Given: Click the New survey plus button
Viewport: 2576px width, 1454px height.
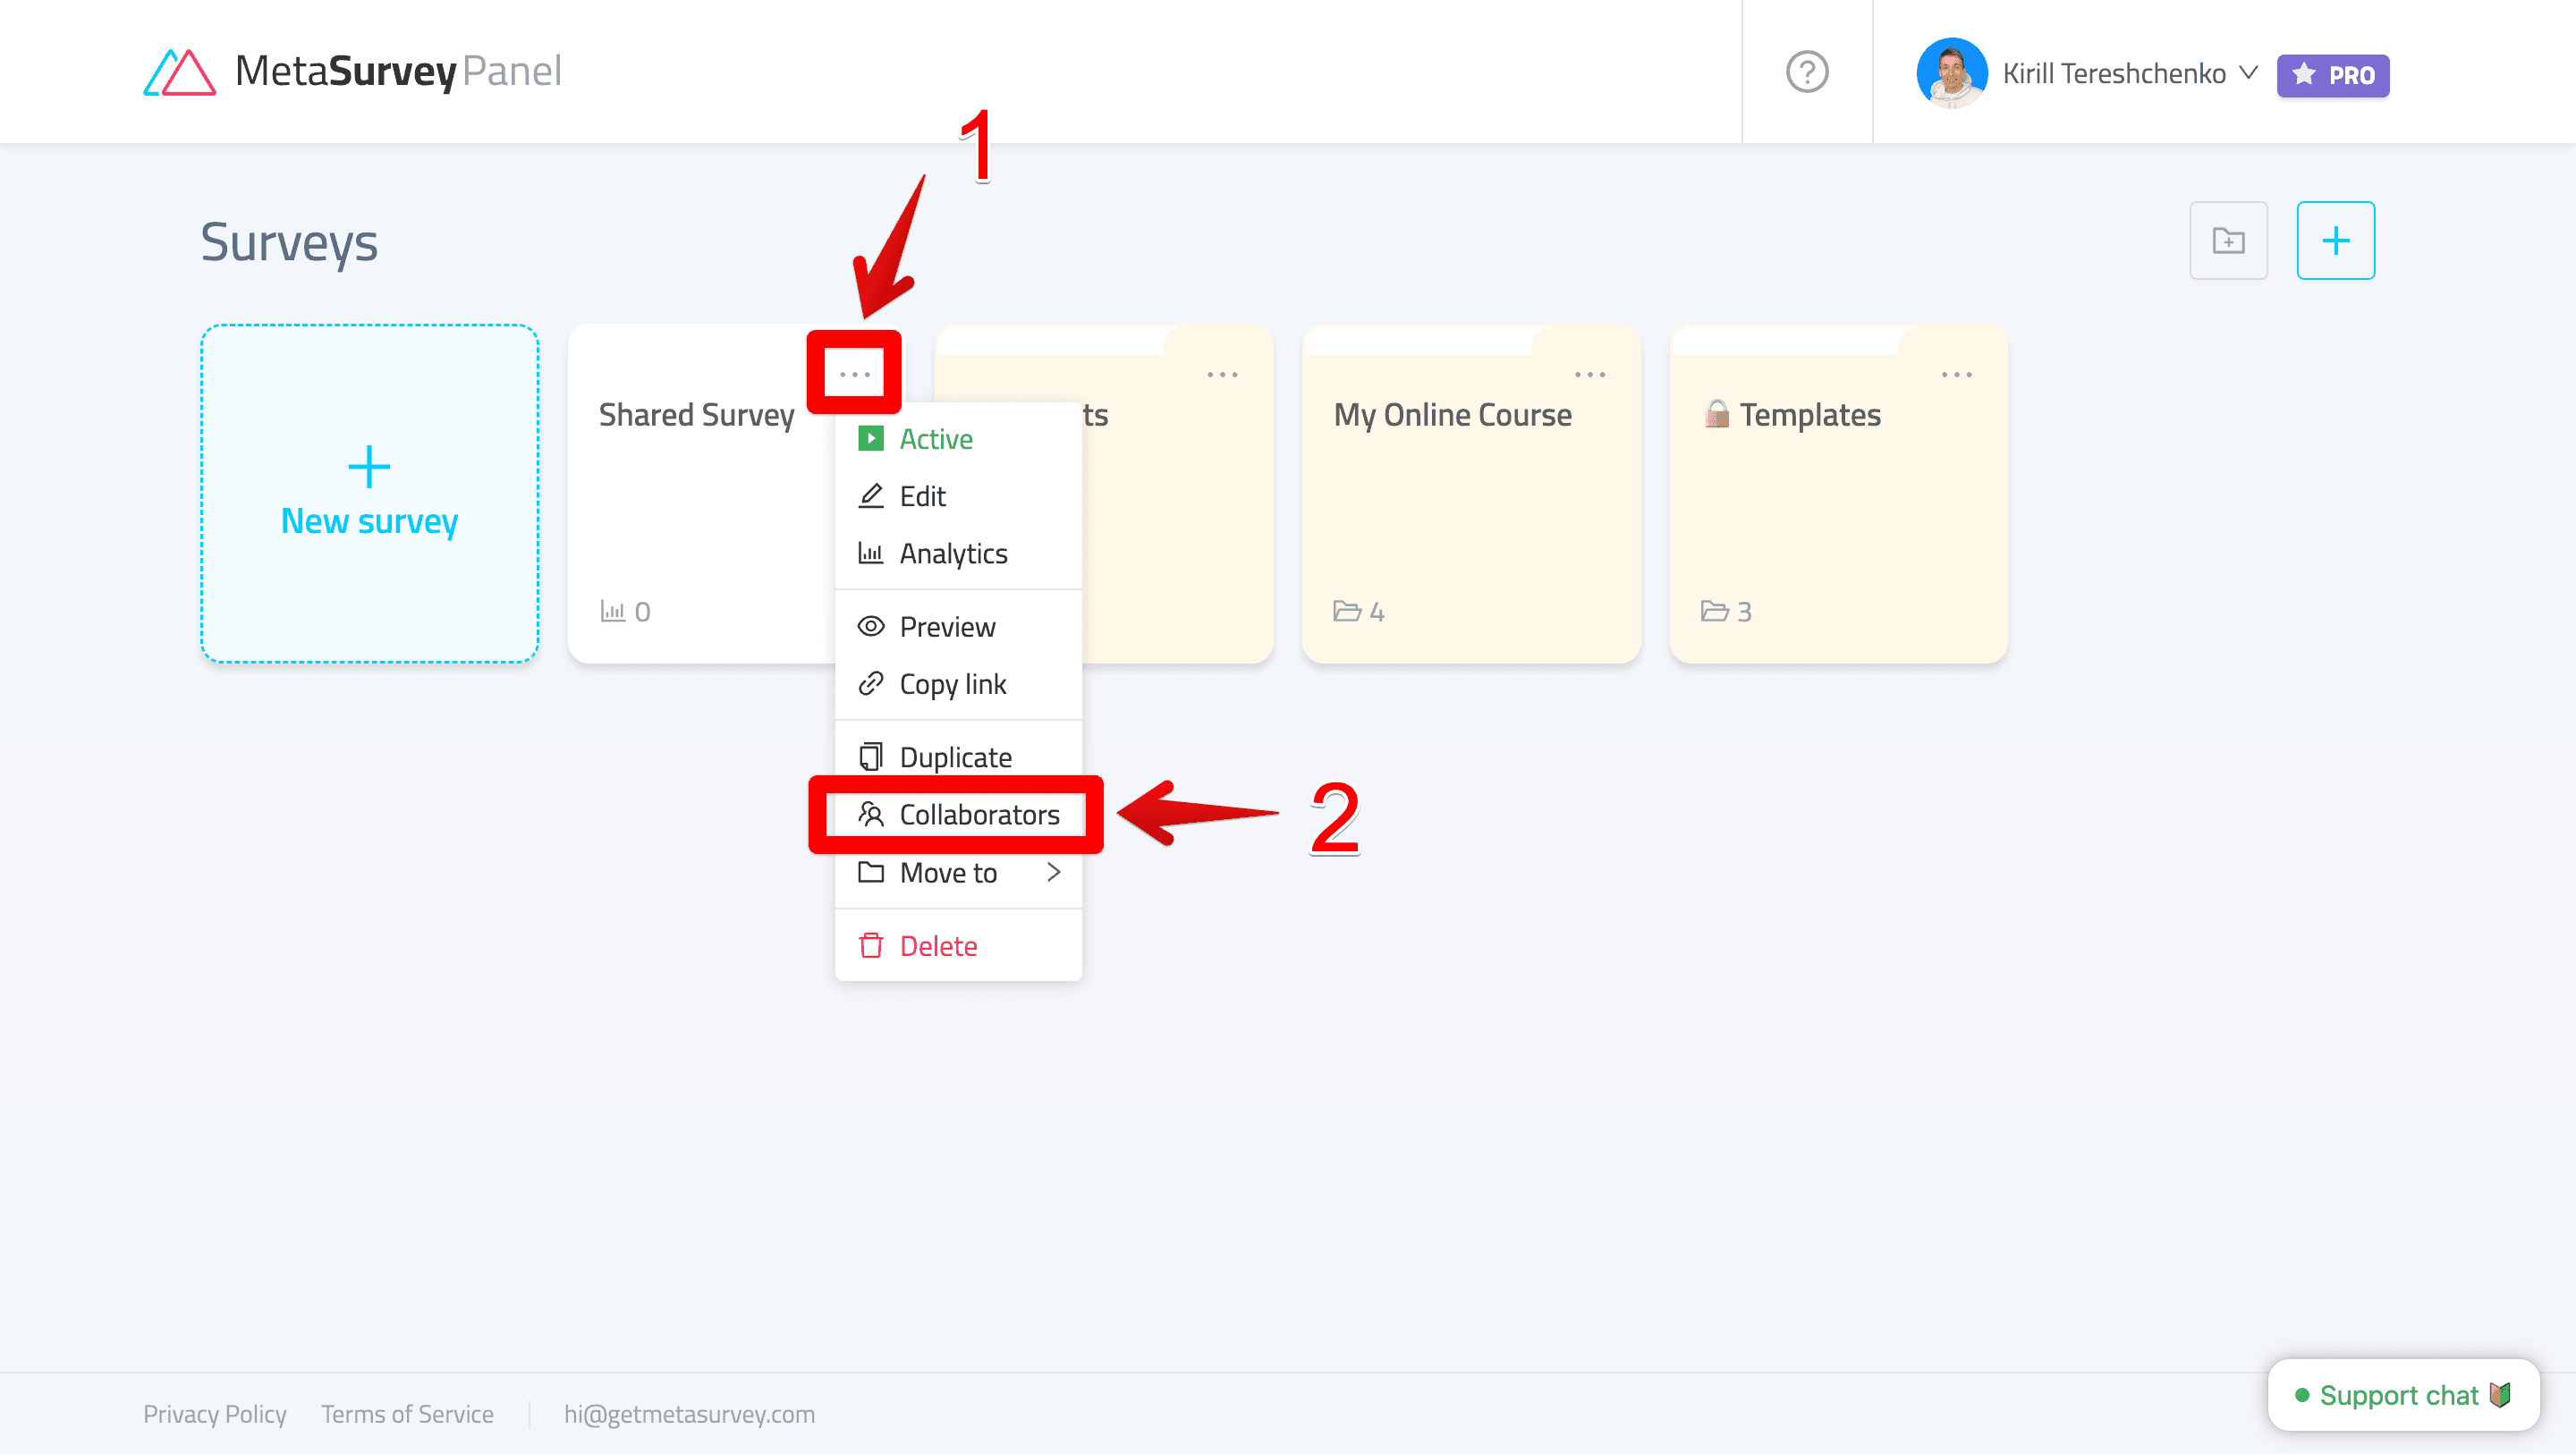Looking at the screenshot, I should tap(368, 467).
